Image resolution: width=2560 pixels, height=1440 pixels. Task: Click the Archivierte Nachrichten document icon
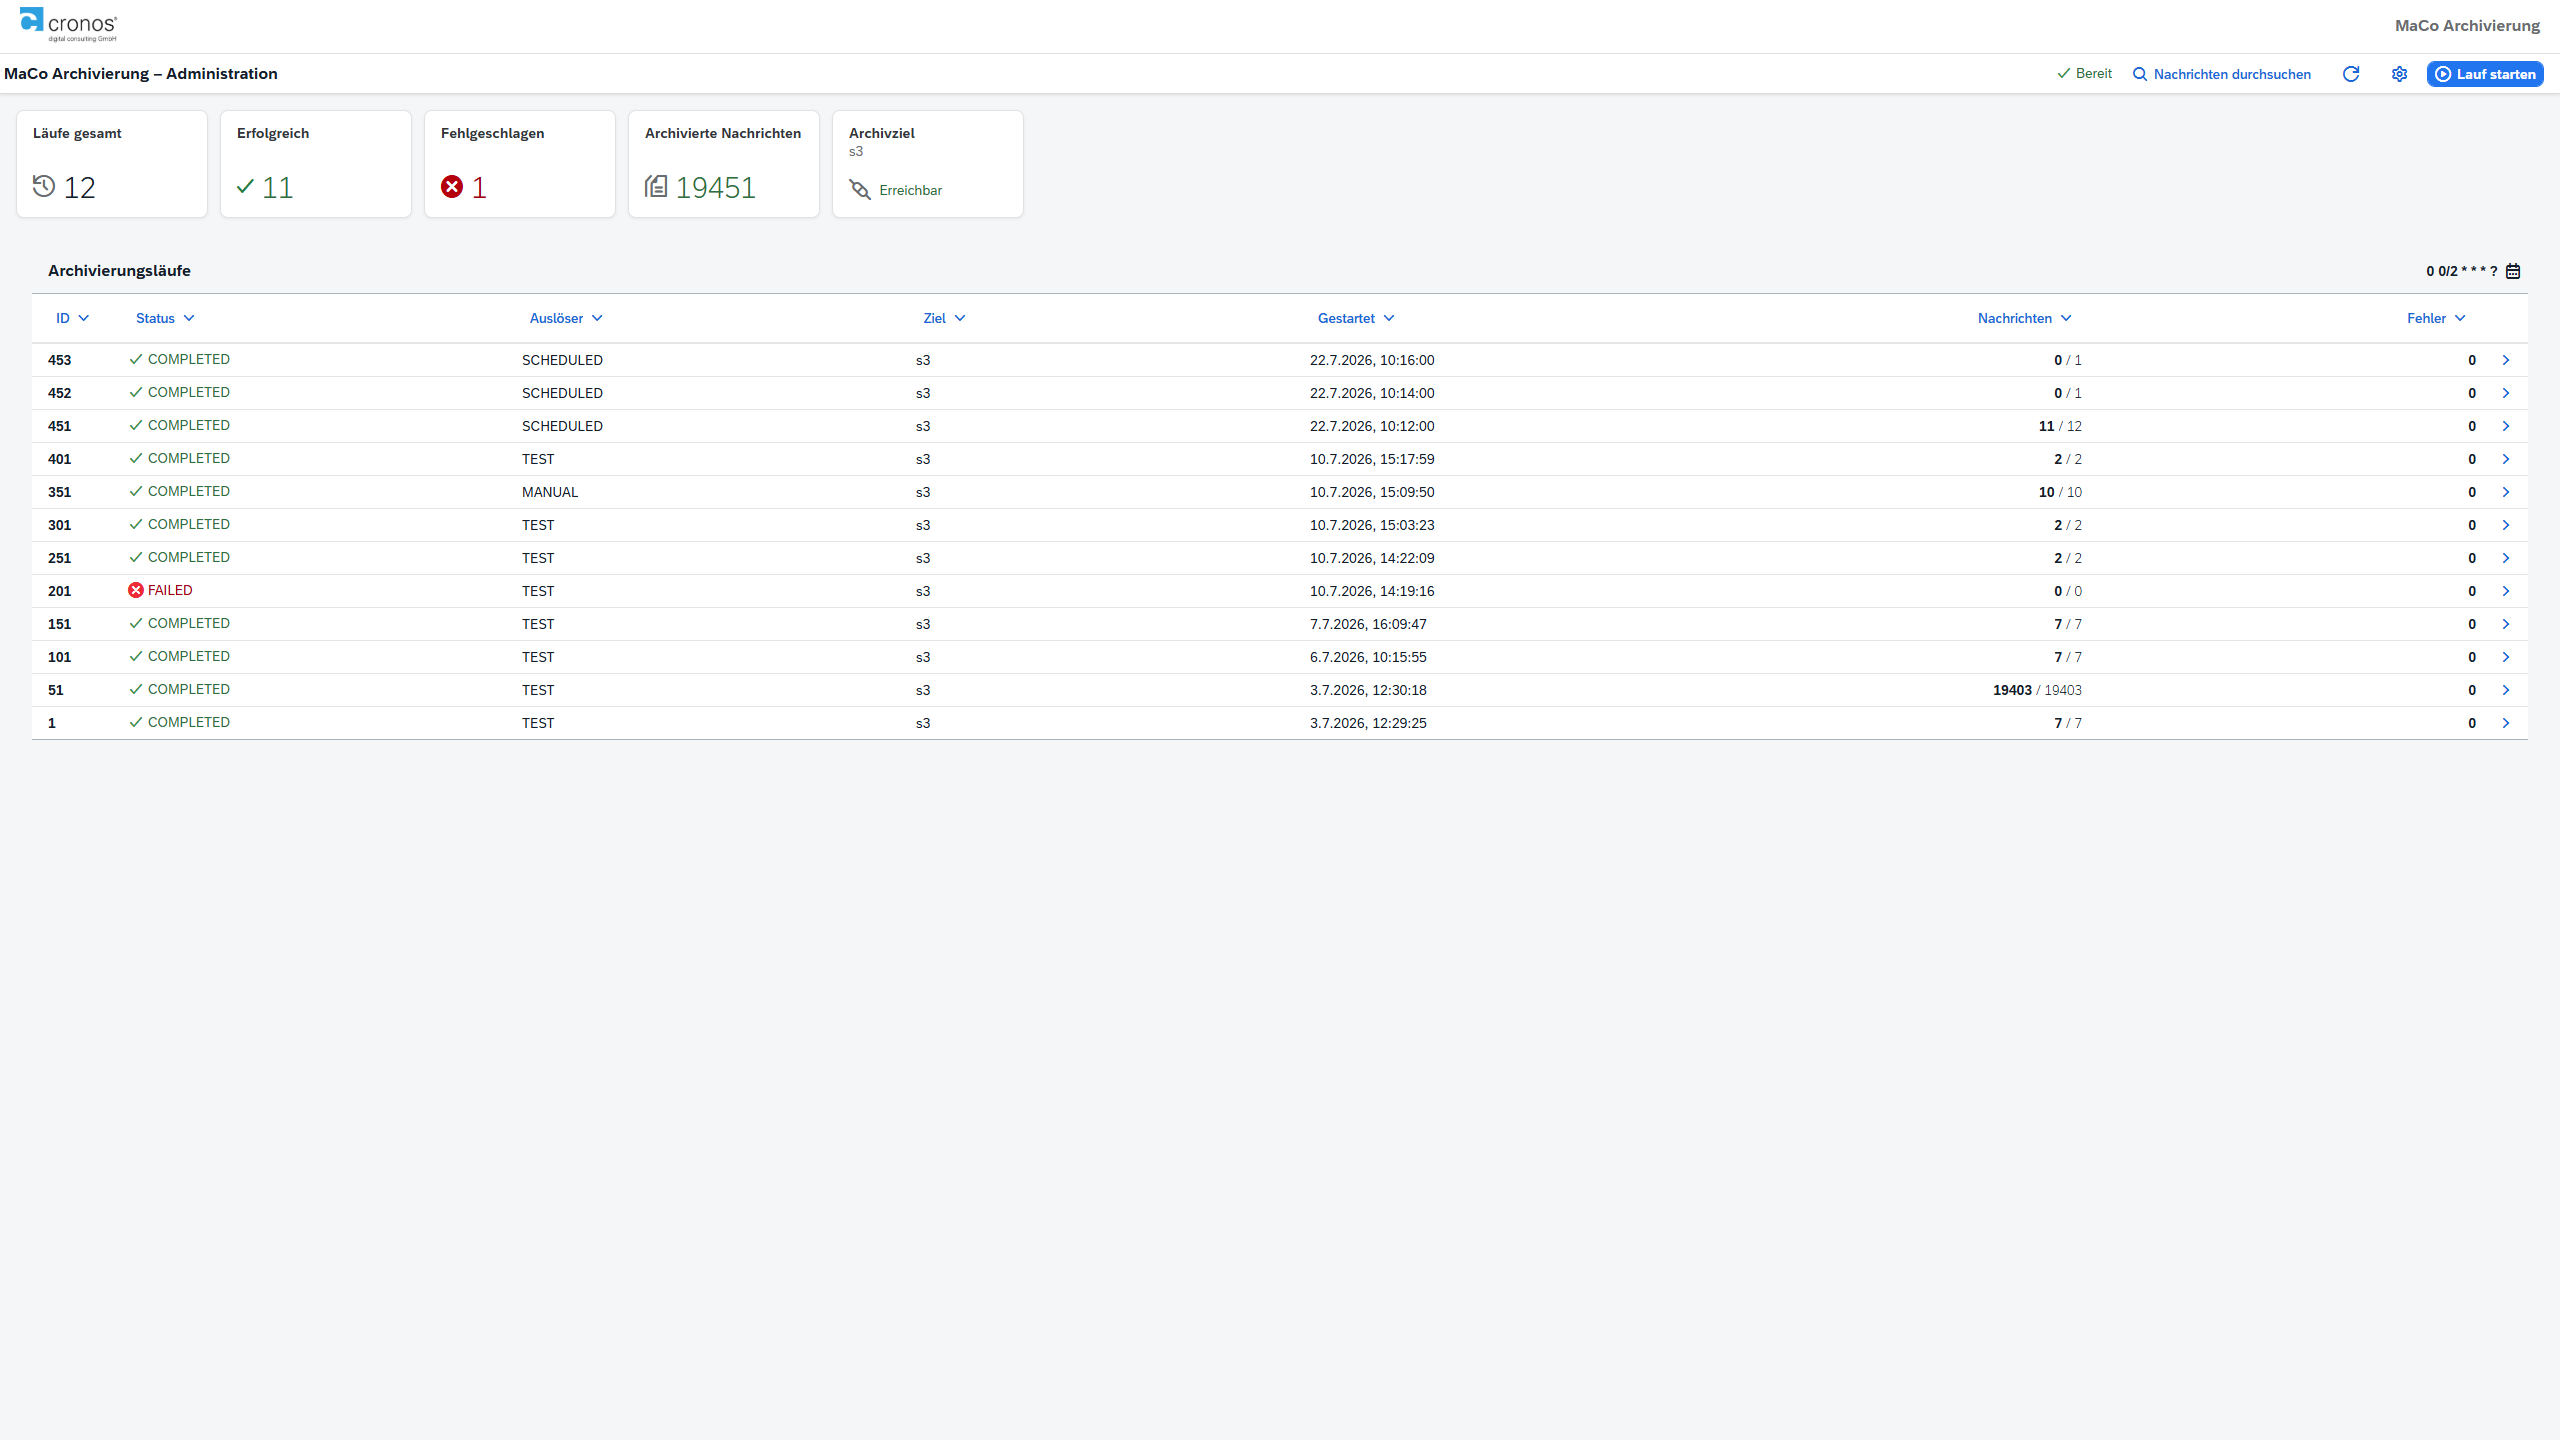tap(656, 186)
